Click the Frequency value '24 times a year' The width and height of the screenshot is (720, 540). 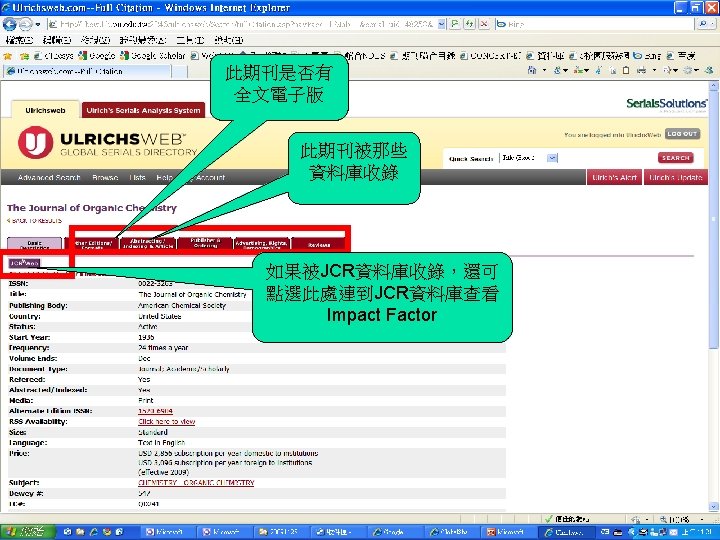(x=163, y=348)
